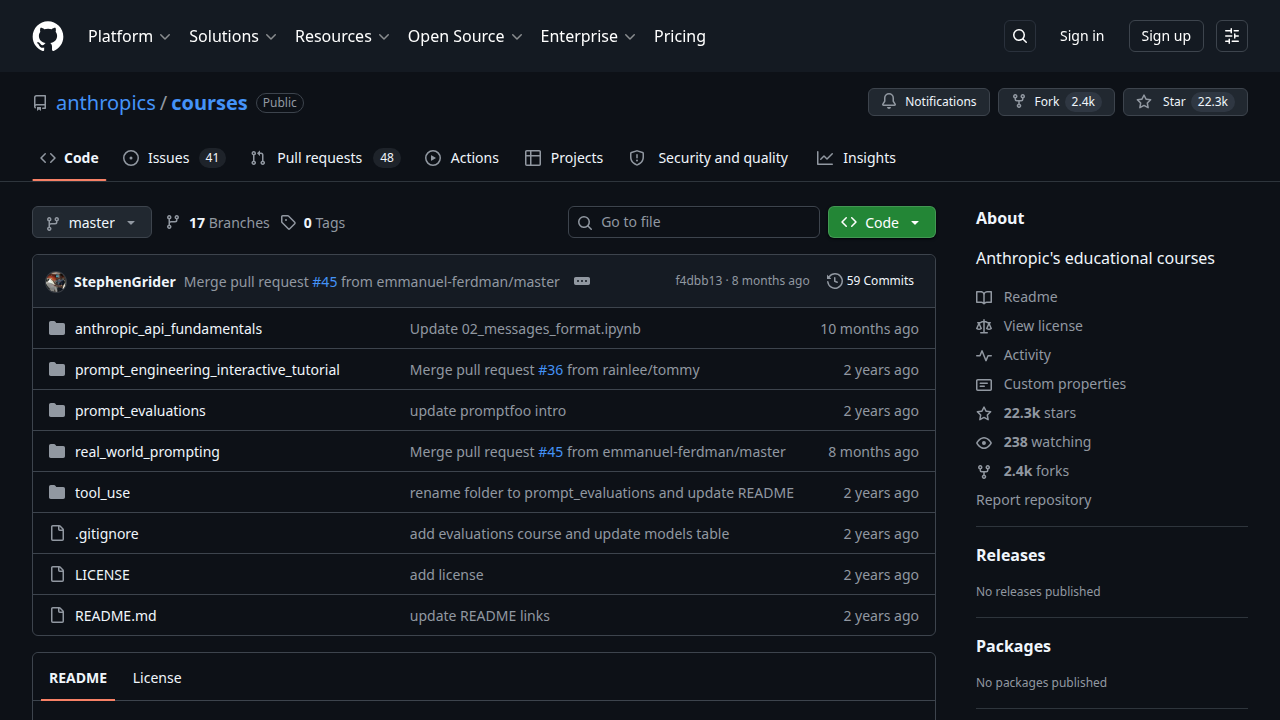Open the Projects tab
1280x720 pixels.
point(564,158)
